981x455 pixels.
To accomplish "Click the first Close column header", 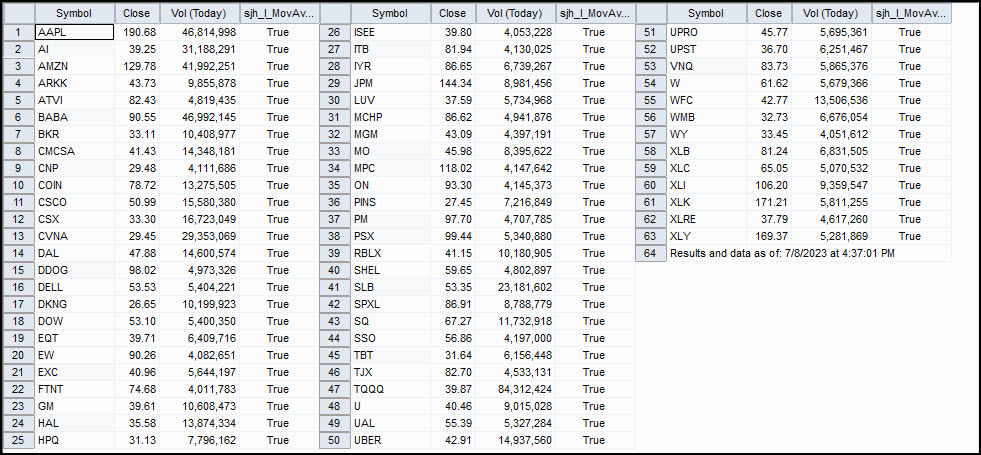I will pos(137,13).
